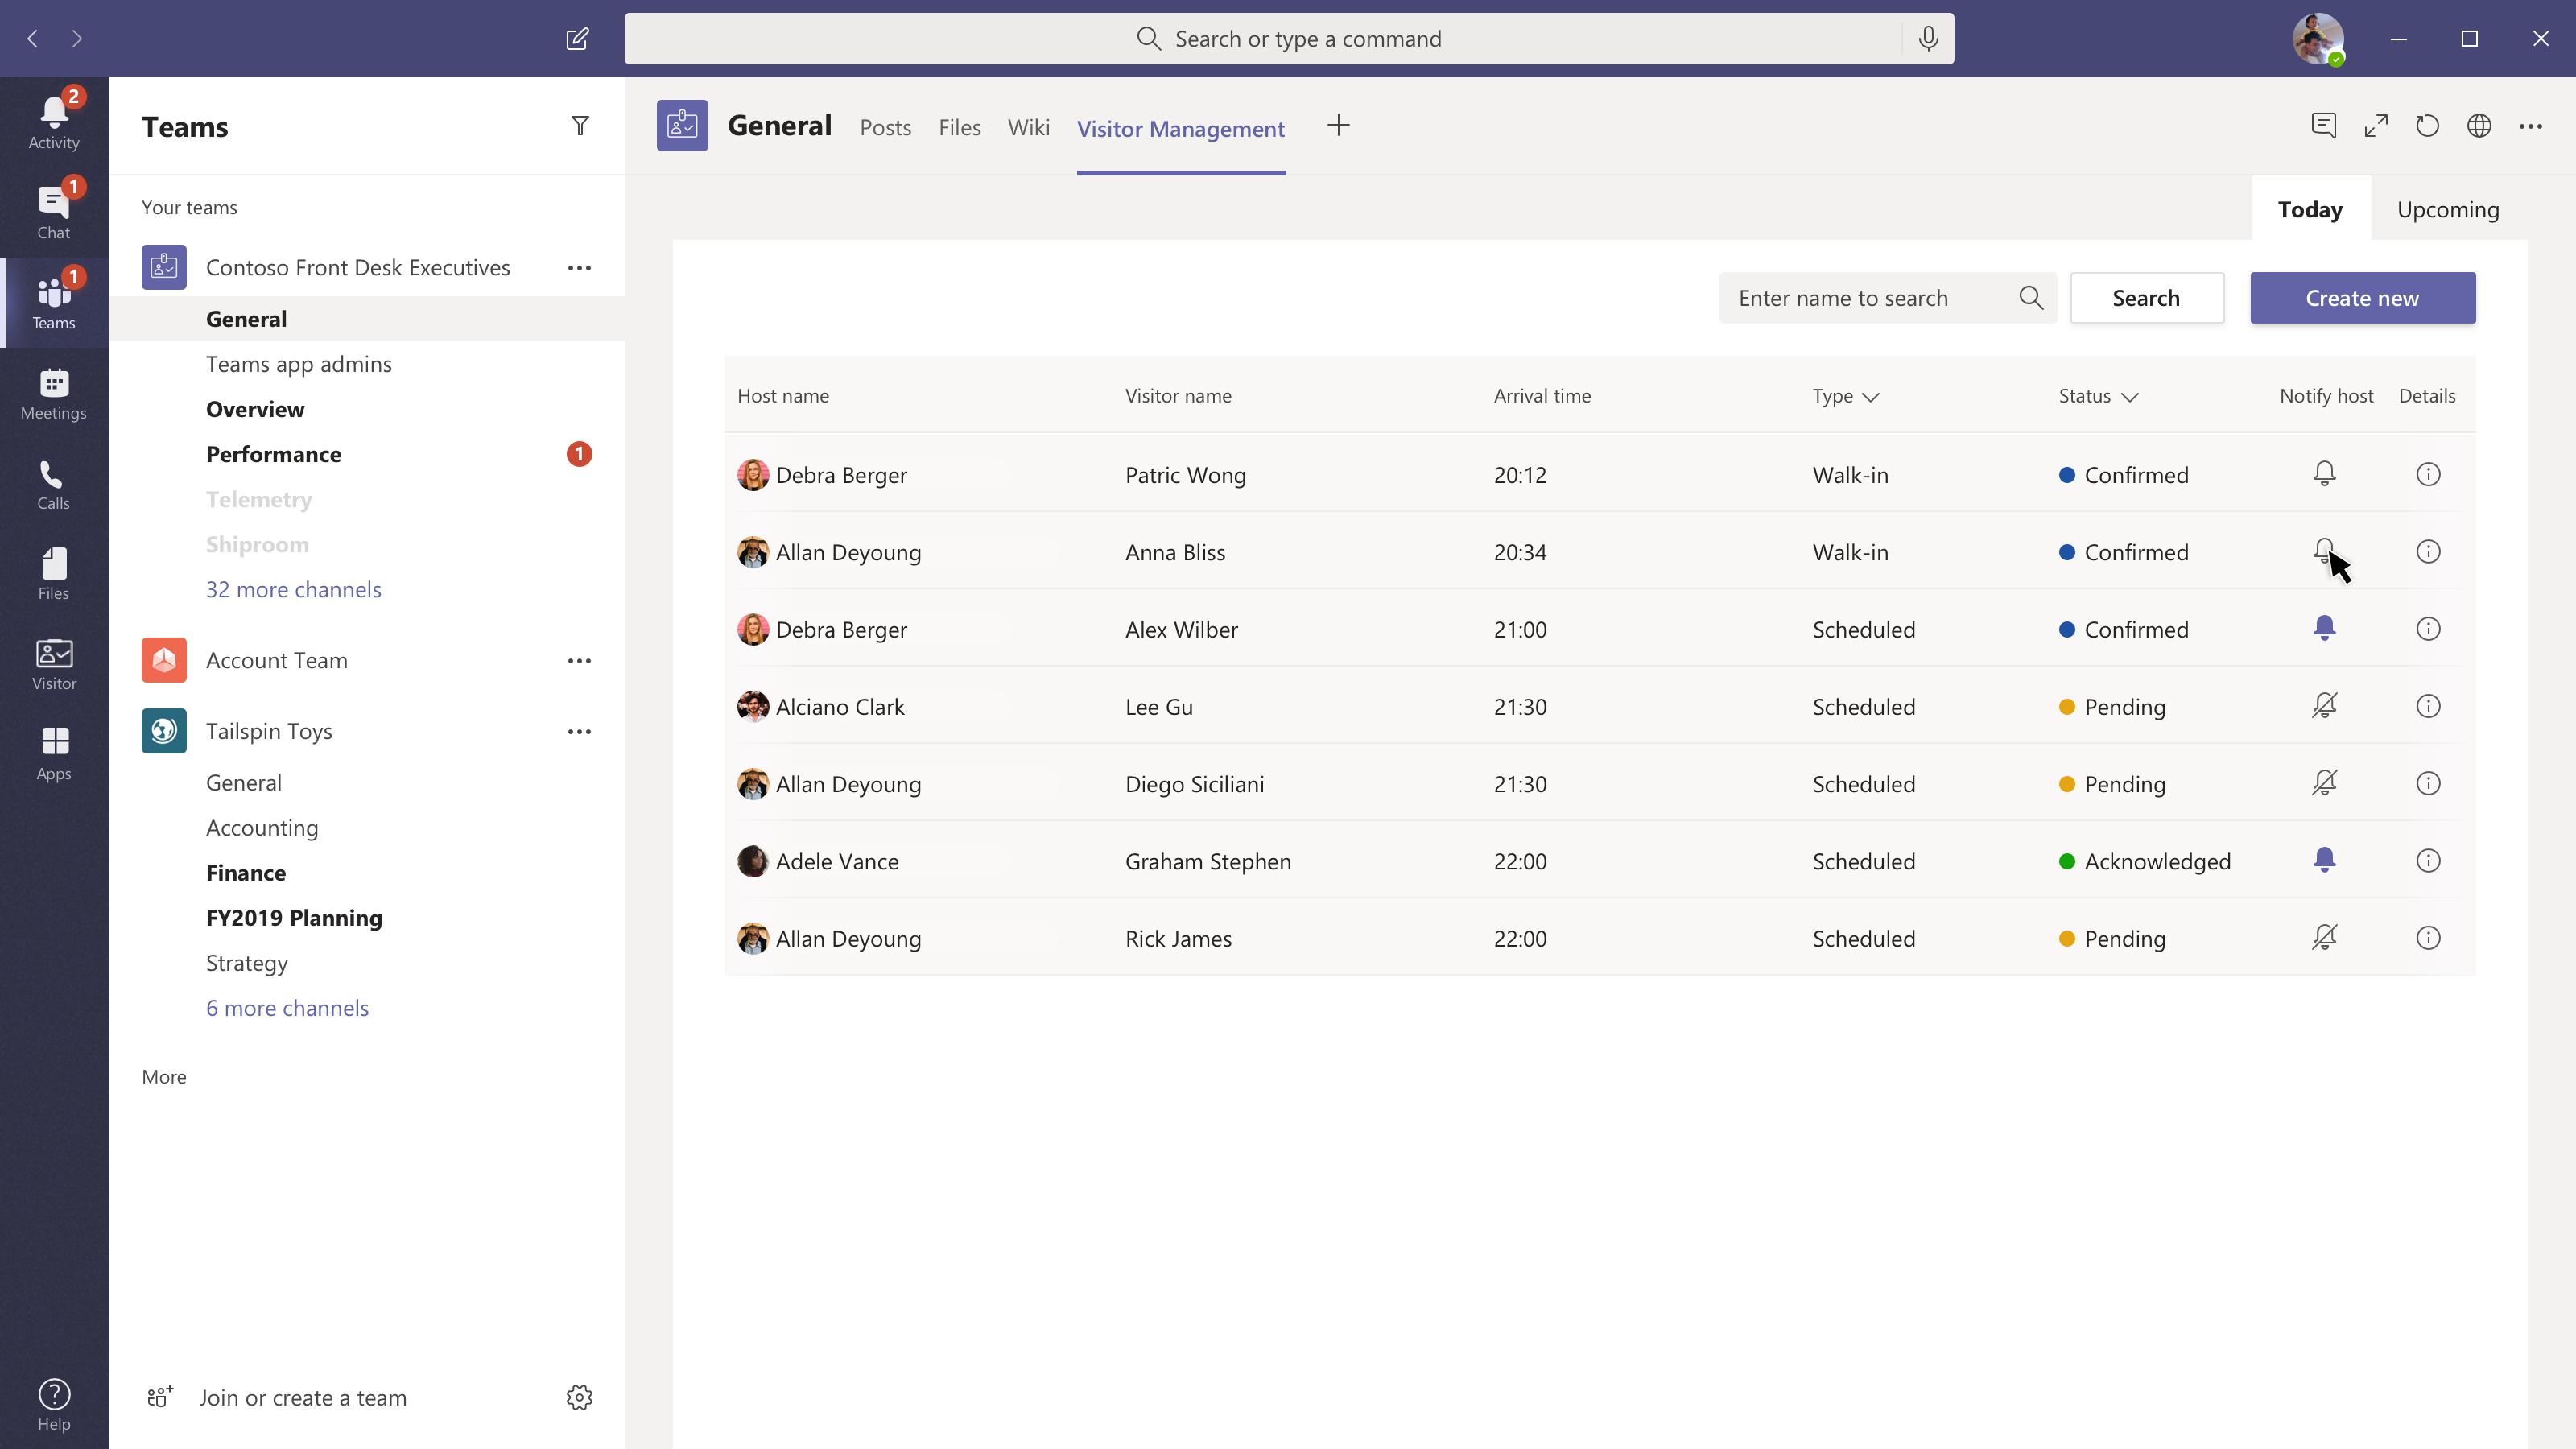This screenshot has width=2576, height=1449.
Task: Click the microphone icon in search bar
Action: [1928, 39]
